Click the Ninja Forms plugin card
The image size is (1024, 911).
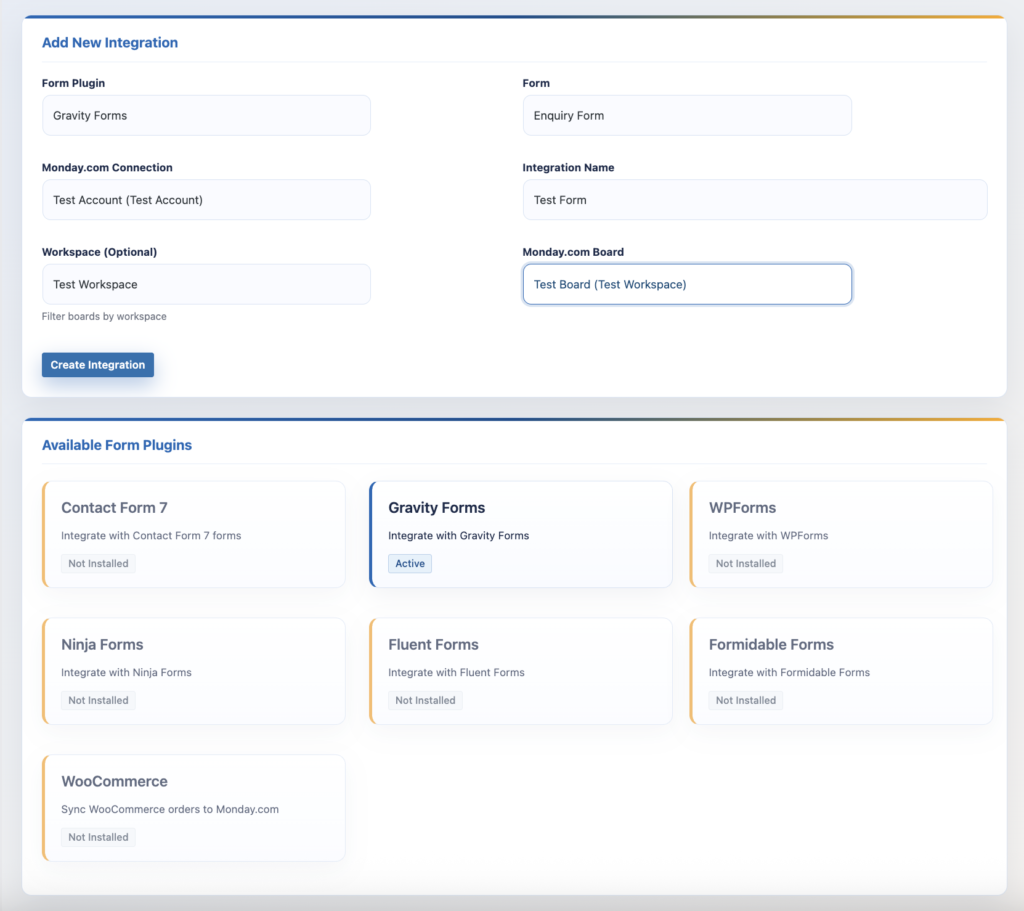click(x=194, y=670)
